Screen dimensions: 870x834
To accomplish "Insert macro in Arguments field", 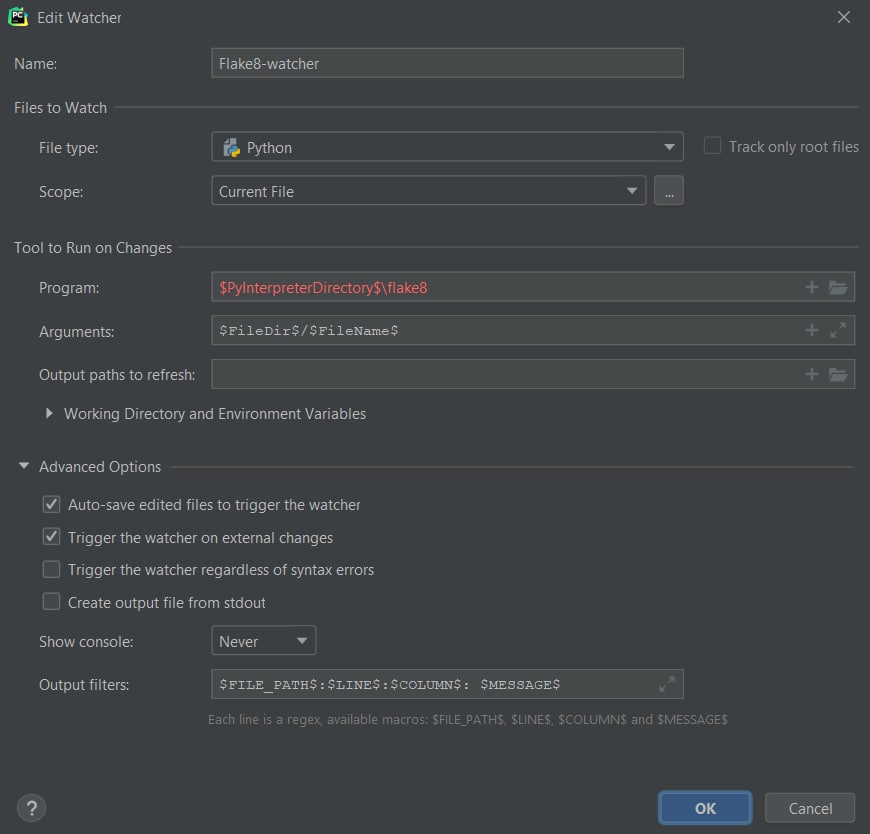I will (x=811, y=330).
